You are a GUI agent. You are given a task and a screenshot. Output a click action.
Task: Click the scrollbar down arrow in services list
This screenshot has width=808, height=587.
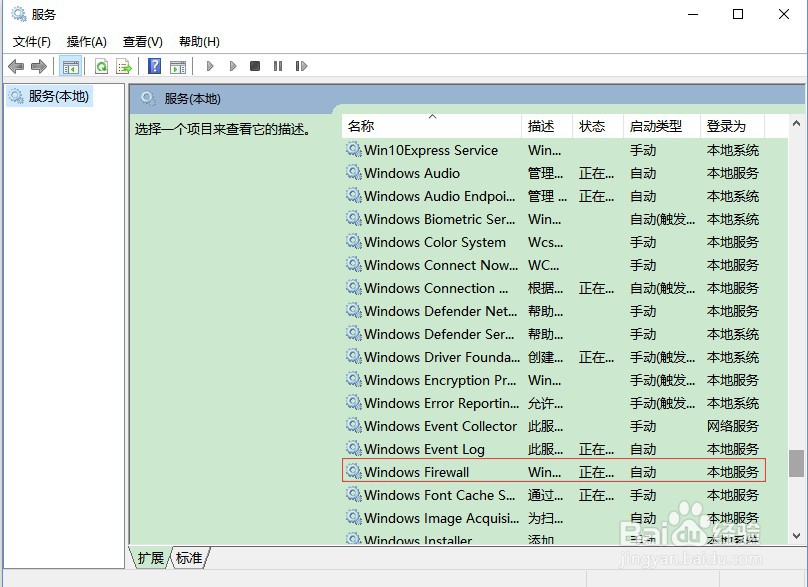[796, 536]
